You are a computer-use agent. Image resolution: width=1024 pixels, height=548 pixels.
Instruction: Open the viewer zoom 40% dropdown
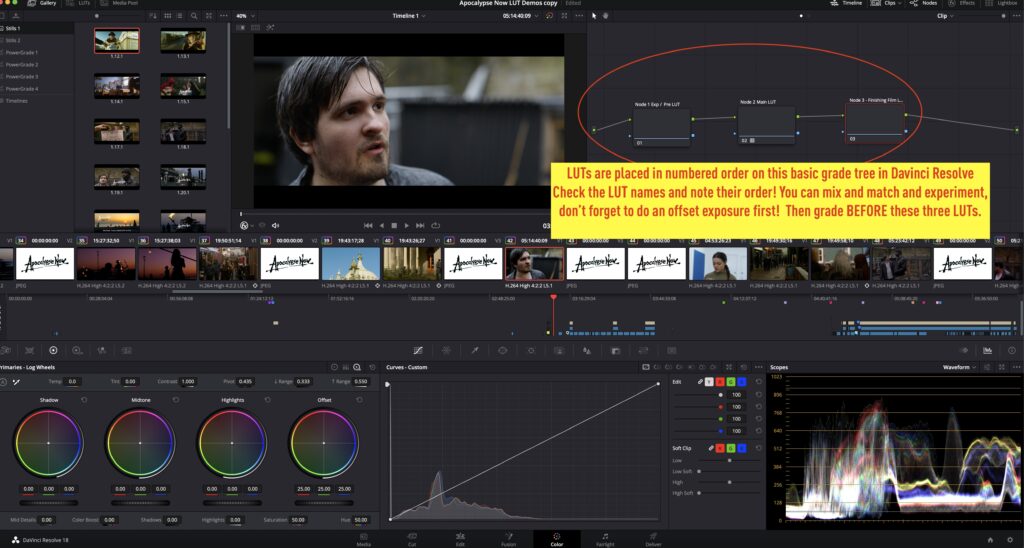(245, 16)
